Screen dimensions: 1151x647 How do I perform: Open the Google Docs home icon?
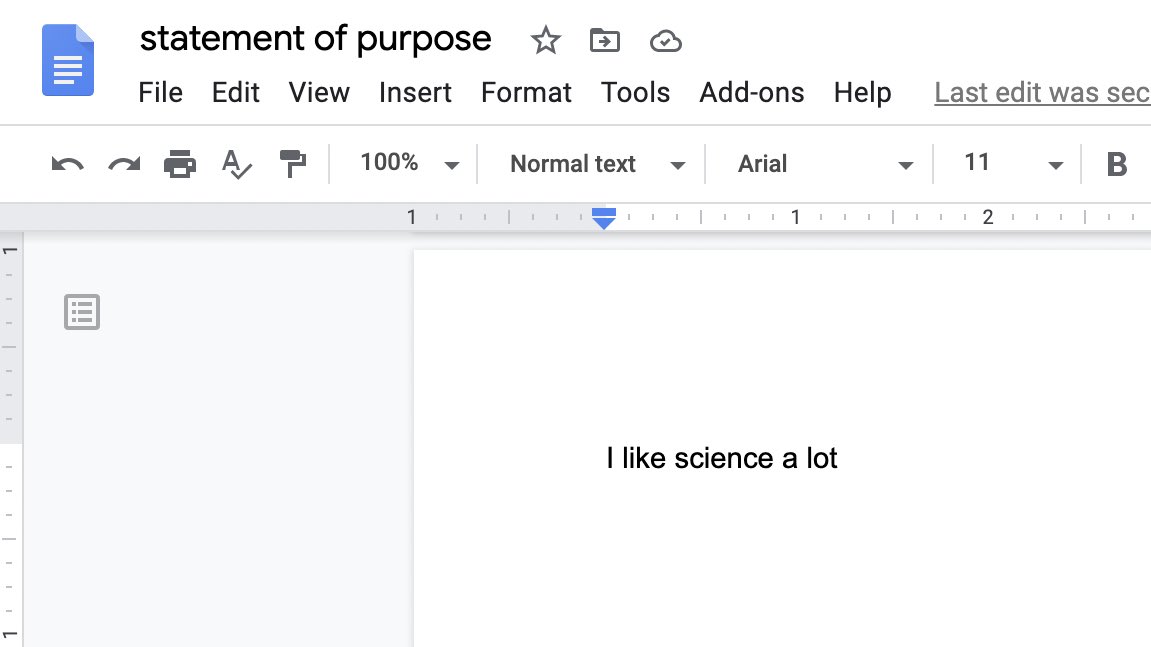[68, 60]
